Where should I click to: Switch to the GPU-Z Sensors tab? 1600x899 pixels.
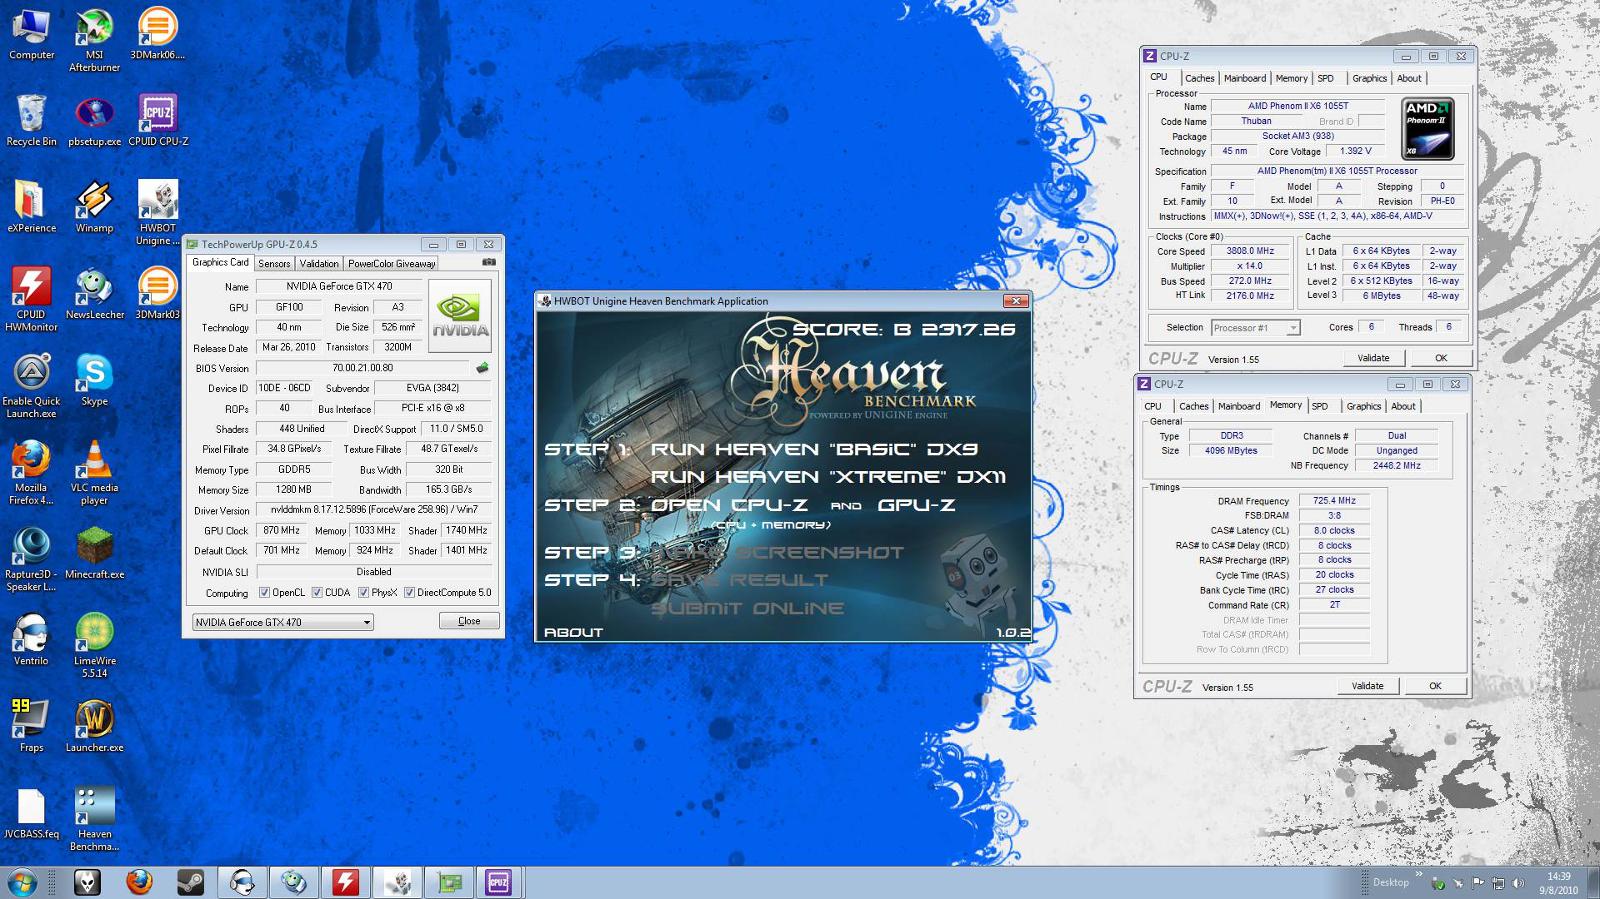tap(274, 264)
